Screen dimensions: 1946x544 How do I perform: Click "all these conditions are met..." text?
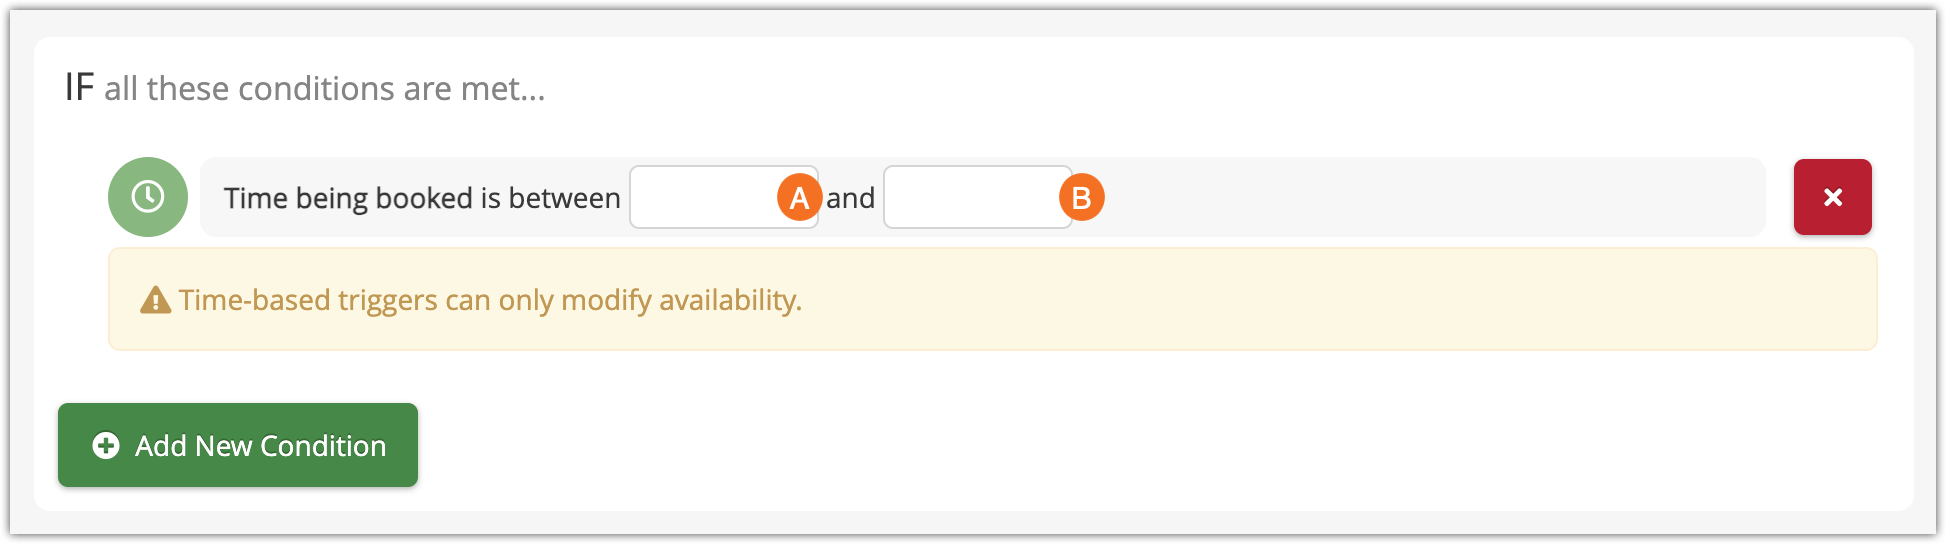[325, 89]
